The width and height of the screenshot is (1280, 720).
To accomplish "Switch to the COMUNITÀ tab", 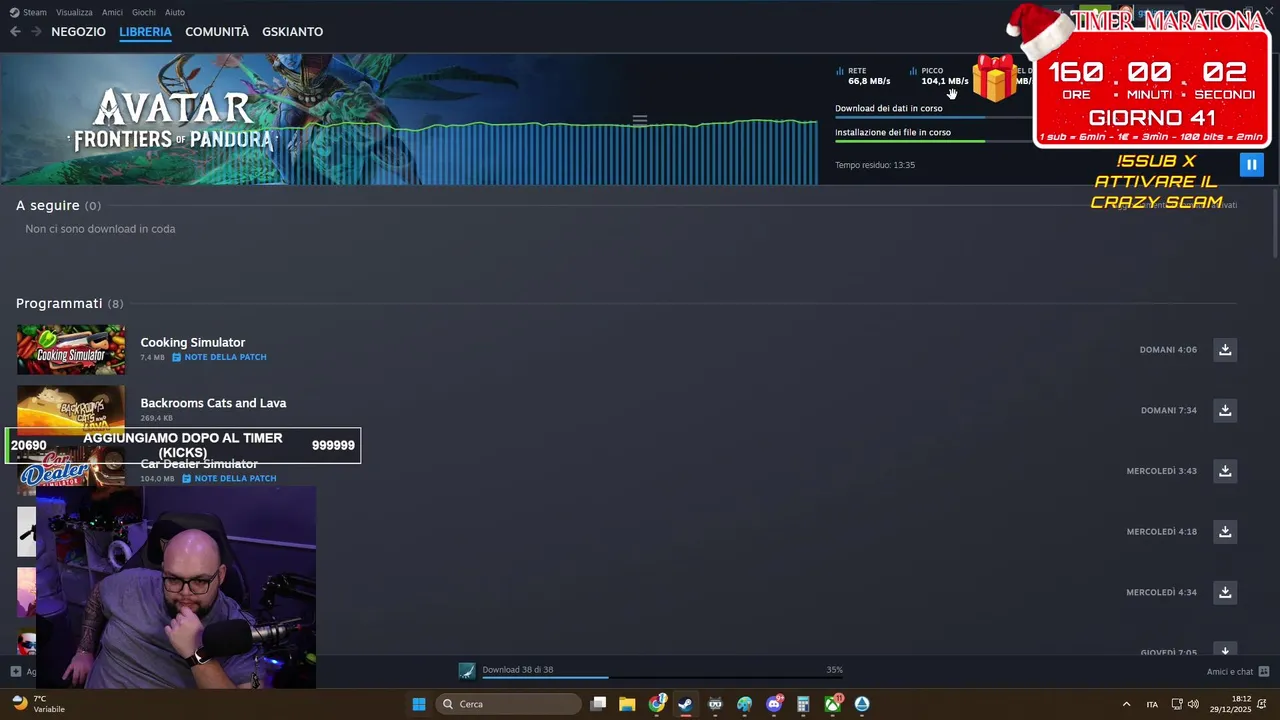I will [217, 32].
